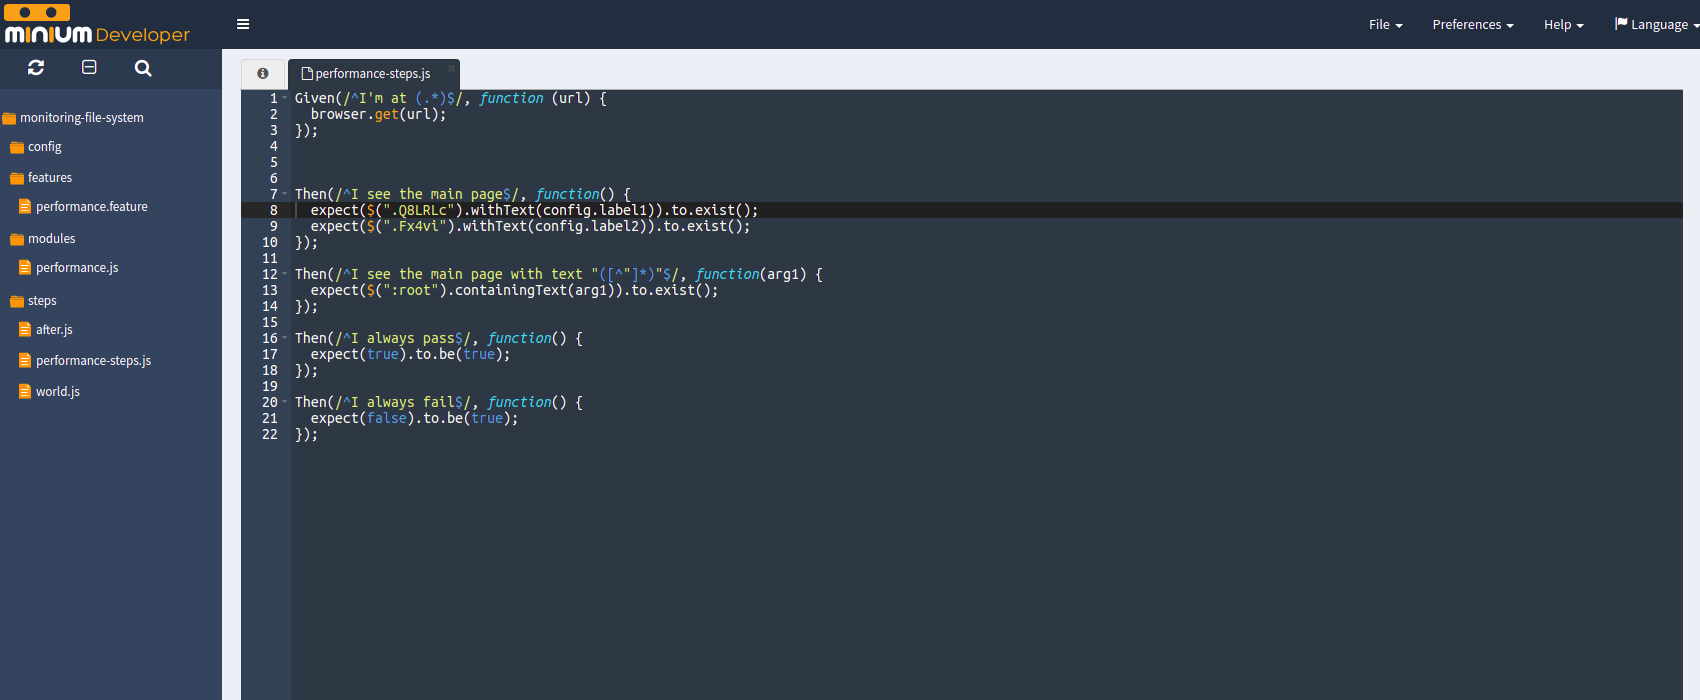Collapse code fold arrow at line 7

285,194
